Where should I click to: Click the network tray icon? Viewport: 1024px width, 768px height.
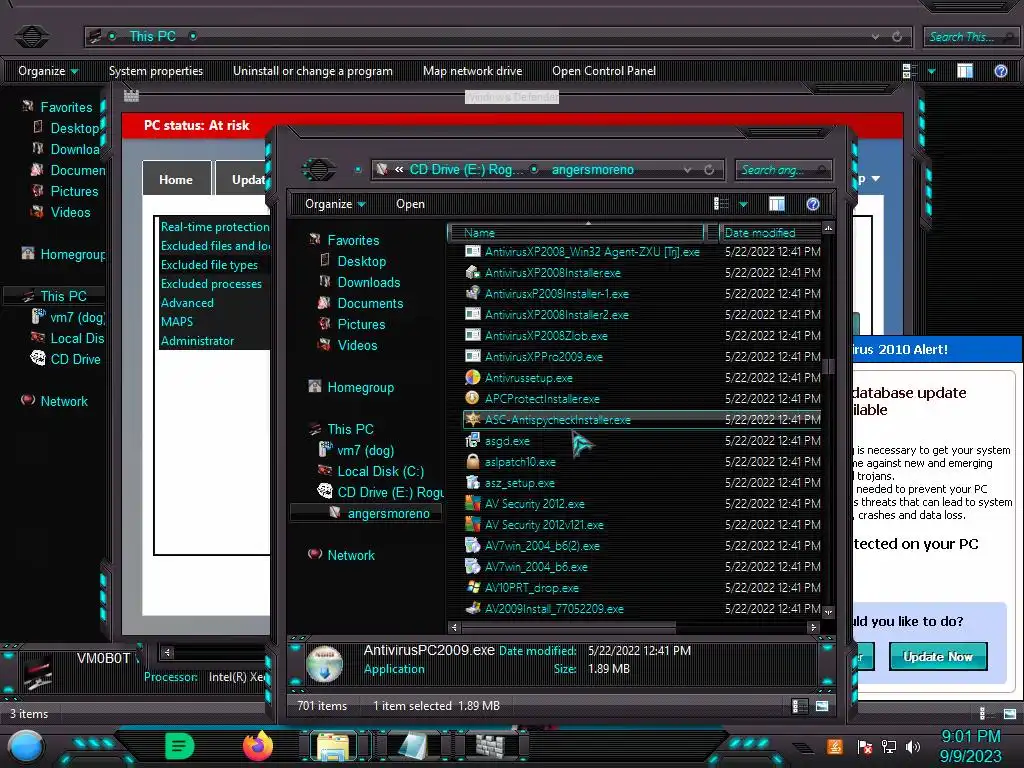889,746
